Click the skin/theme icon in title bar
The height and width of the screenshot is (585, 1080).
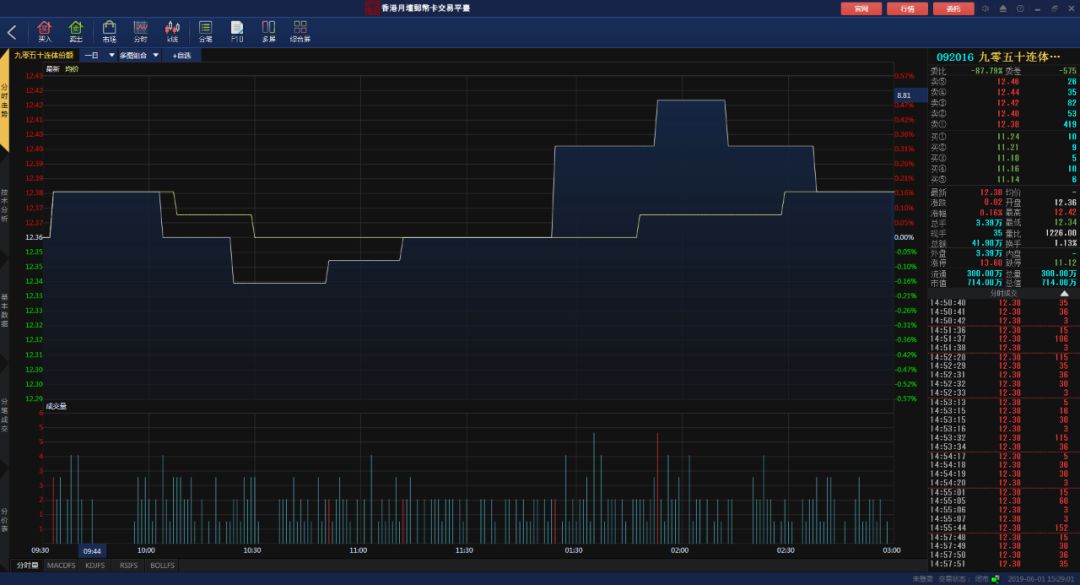pos(985,8)
